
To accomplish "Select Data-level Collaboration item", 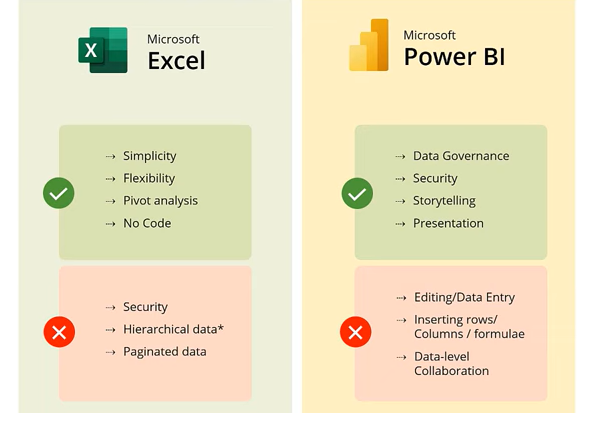I will pos(451,364).
